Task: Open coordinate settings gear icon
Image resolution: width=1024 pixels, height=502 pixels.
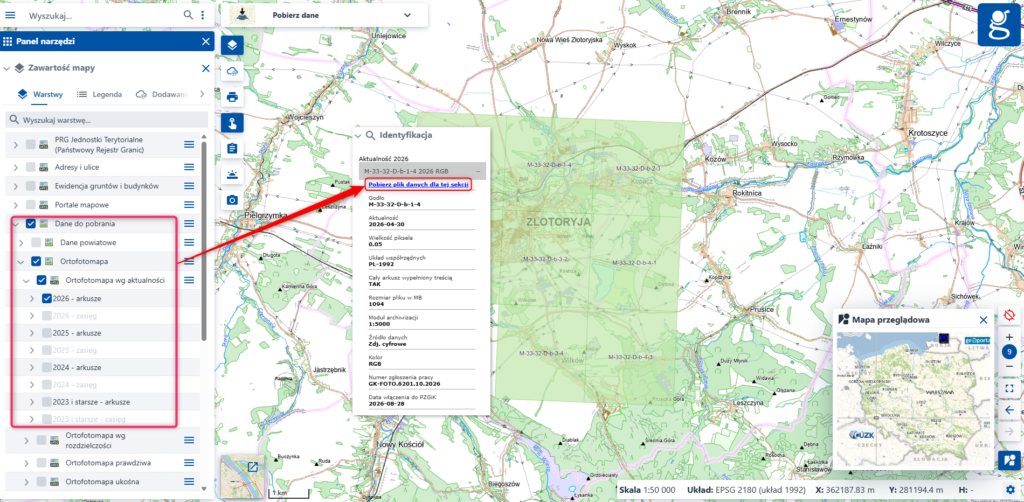Action: (1010, 489)
